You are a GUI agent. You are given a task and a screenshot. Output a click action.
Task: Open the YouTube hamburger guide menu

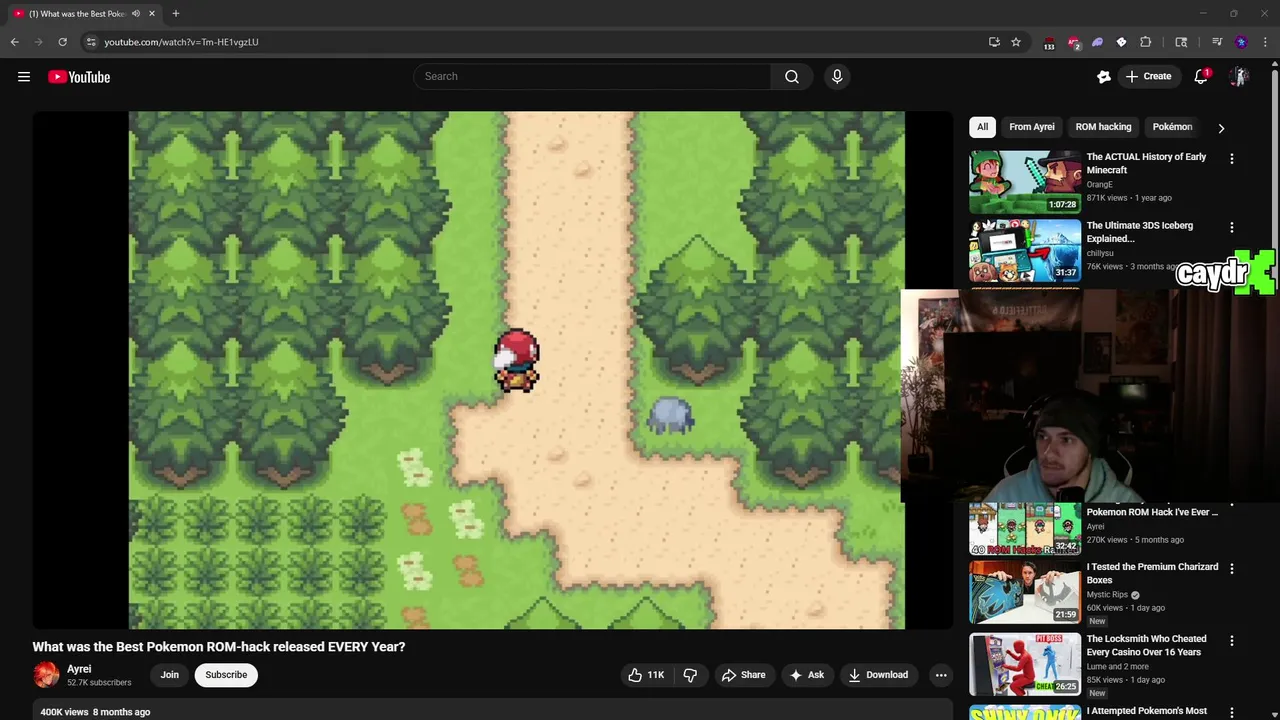click(x=24, y=77)
